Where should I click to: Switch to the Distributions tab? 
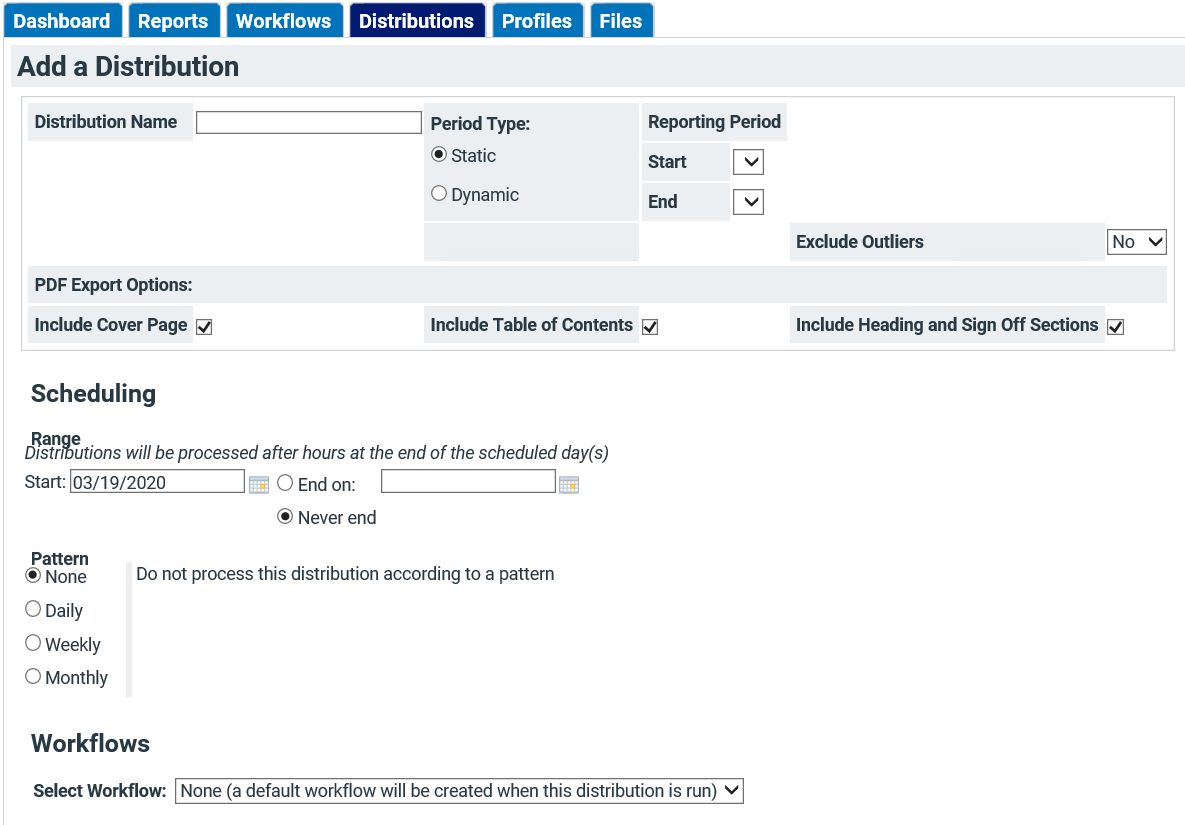[416, 20]
